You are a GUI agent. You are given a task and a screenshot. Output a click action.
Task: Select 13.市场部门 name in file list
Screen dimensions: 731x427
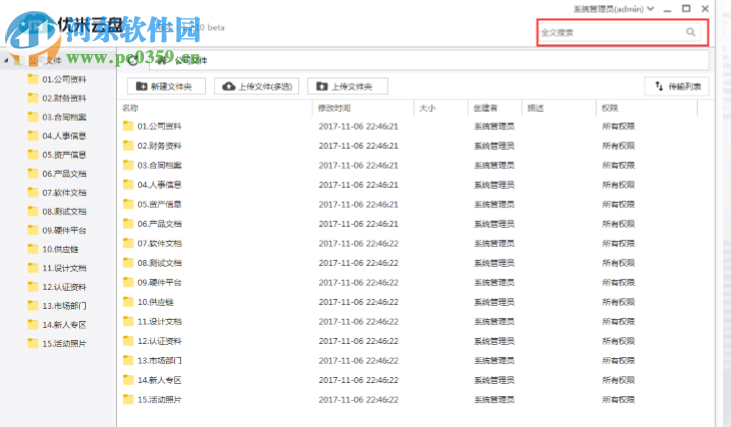(x=159, y=361)
